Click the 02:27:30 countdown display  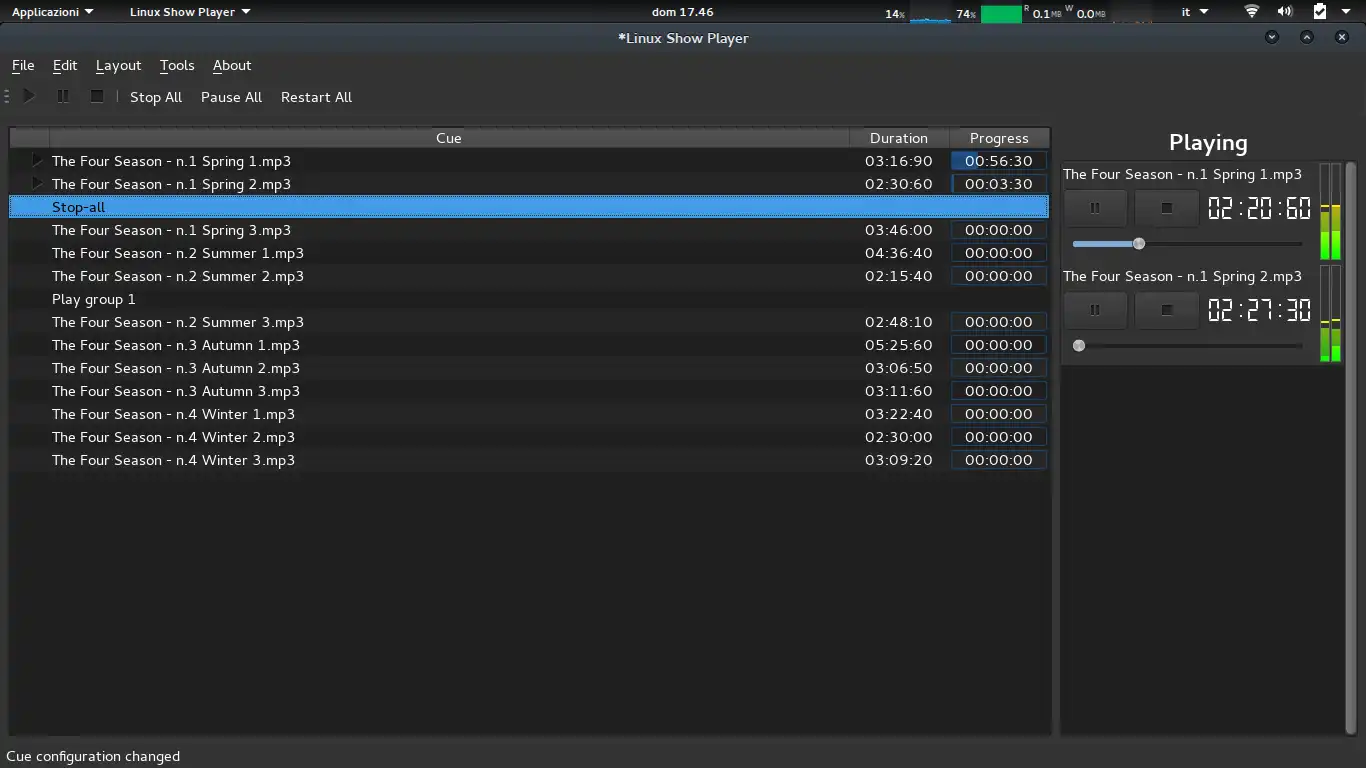(x=1259, y=310)
